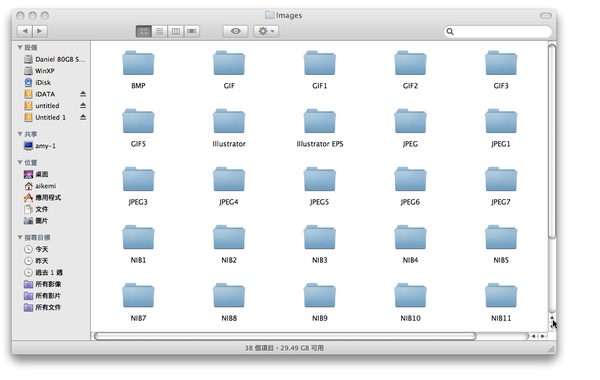This screenshot has width=600, height=380.
Task: Click the horizontal scroll left arrow
Action: (534, 336)
